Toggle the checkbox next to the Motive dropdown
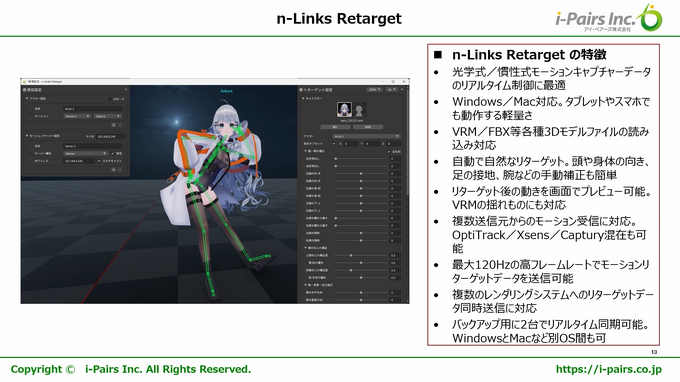Viewport: 680px width, 382px height. coord(113,153)
